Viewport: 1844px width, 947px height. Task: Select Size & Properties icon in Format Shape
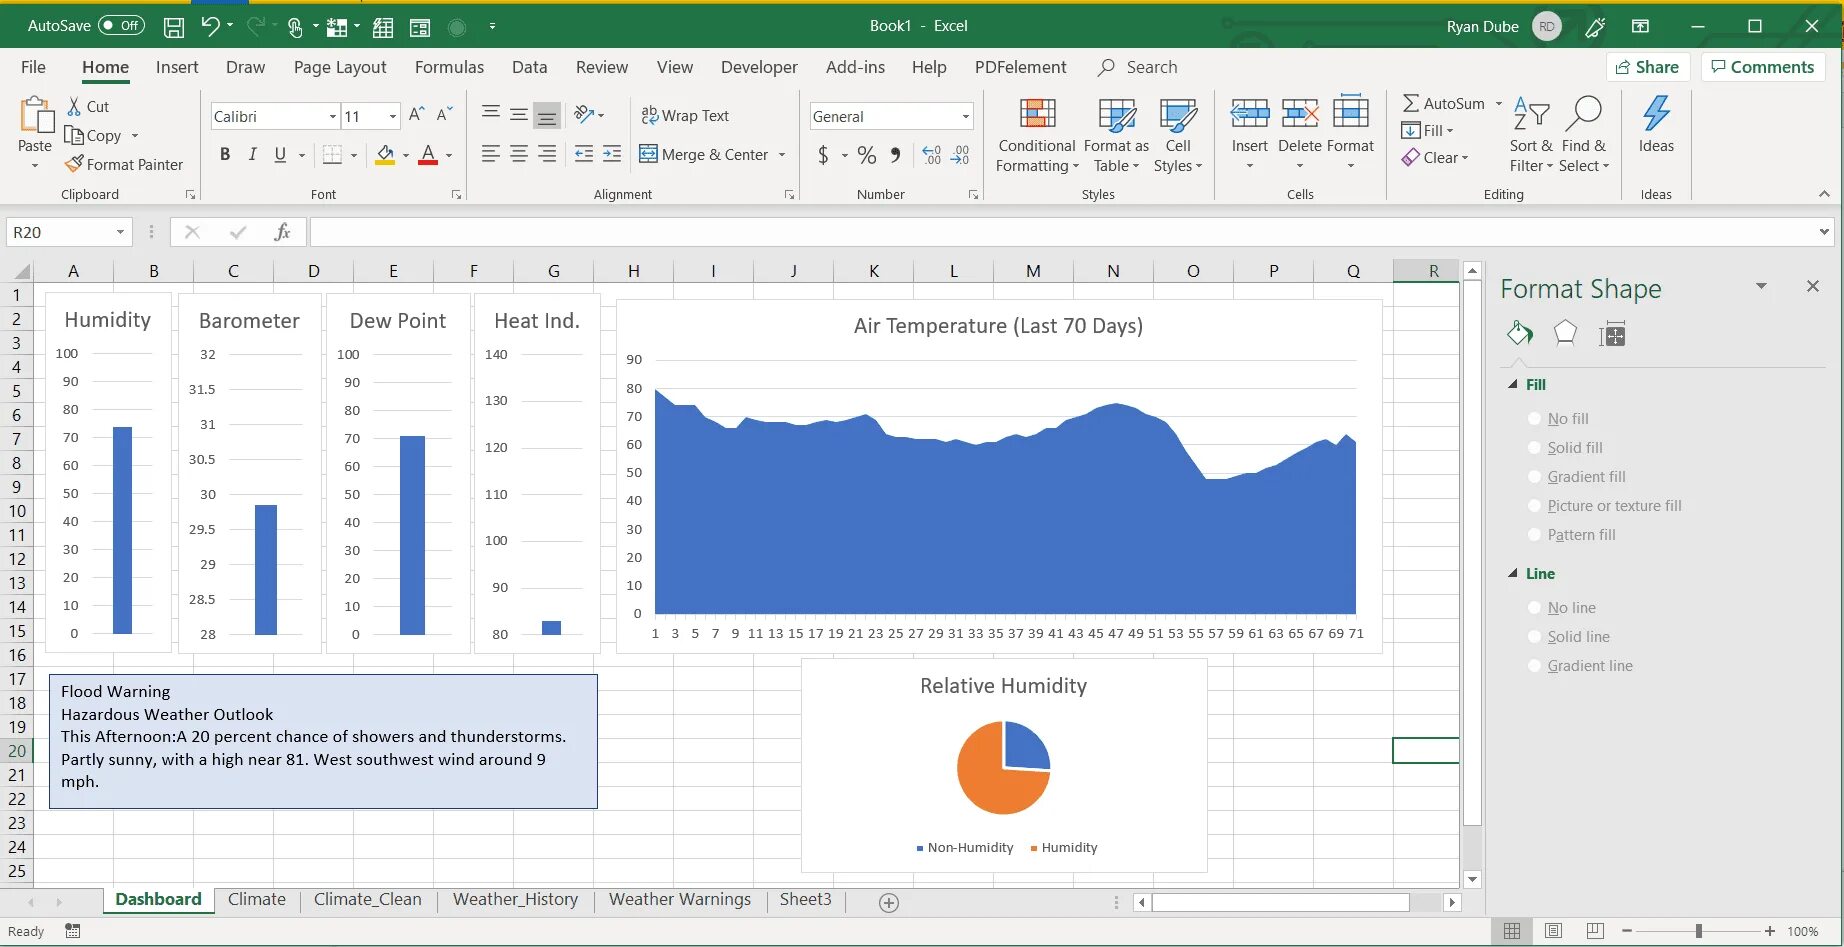point(1612,334)
